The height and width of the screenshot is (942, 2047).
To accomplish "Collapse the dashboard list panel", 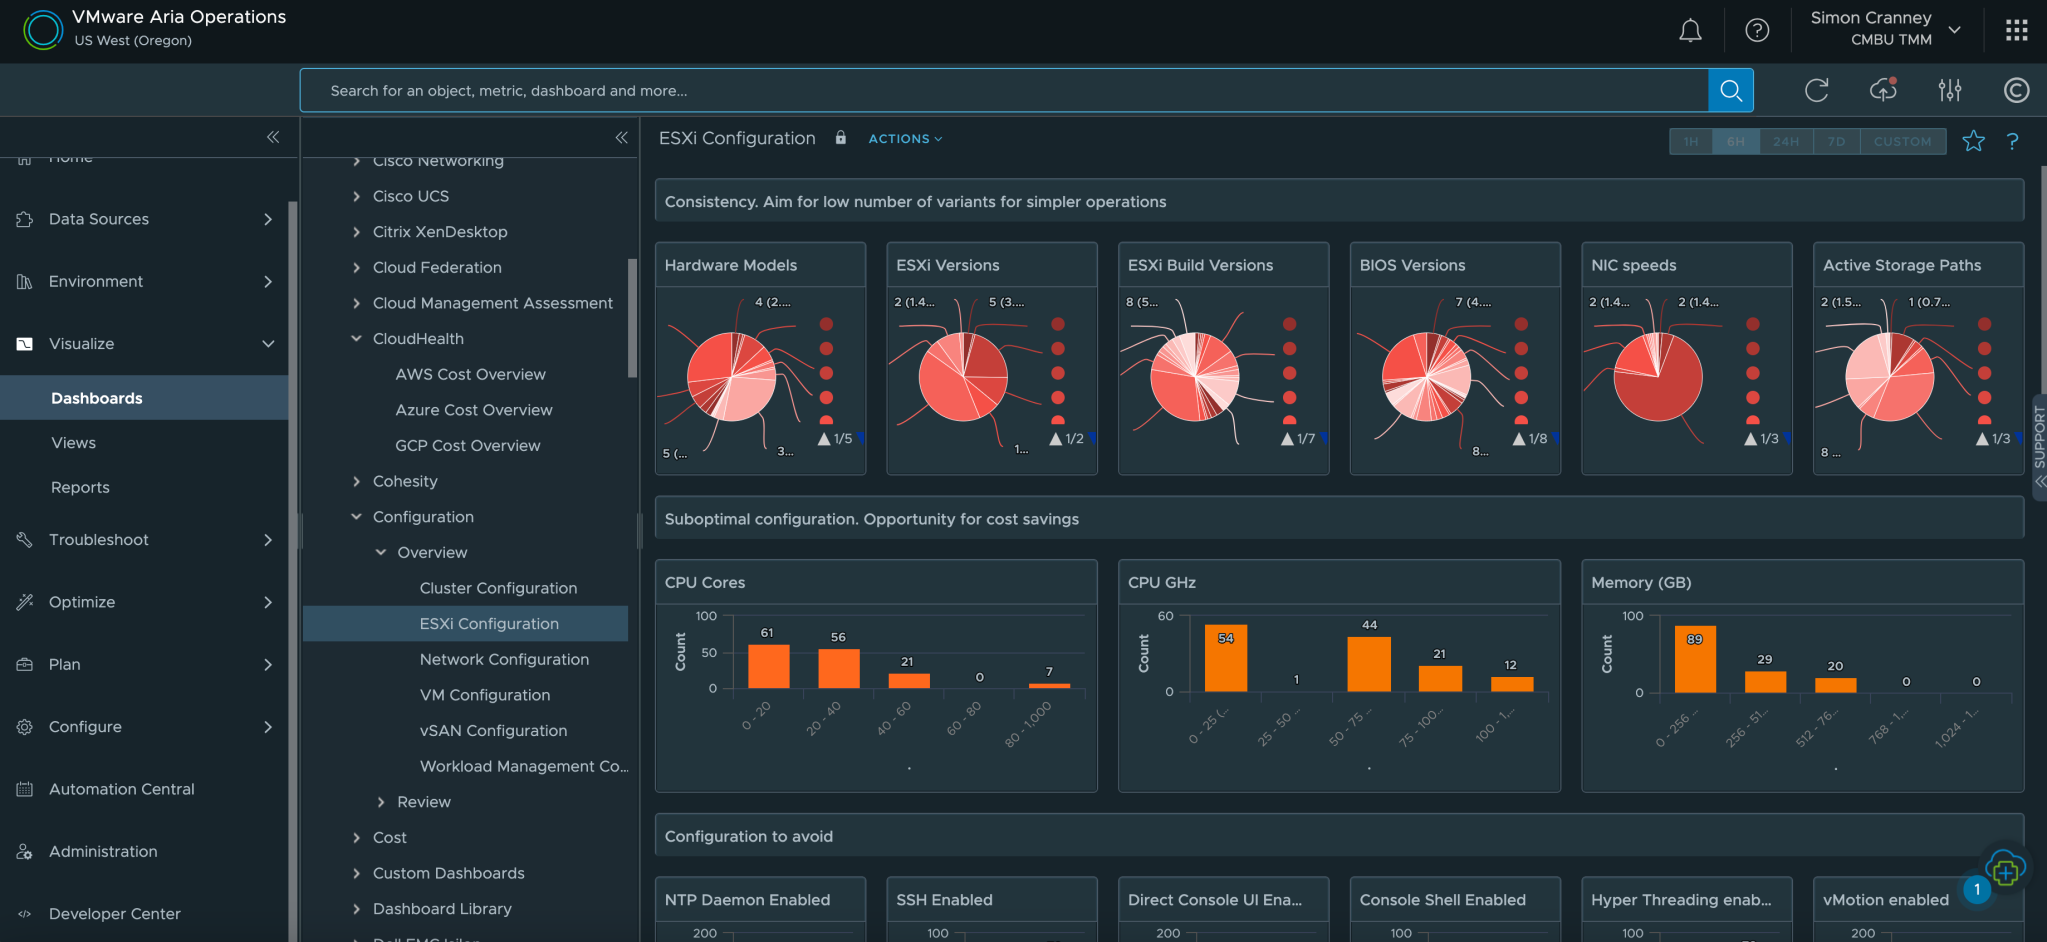I will point(621,137).
